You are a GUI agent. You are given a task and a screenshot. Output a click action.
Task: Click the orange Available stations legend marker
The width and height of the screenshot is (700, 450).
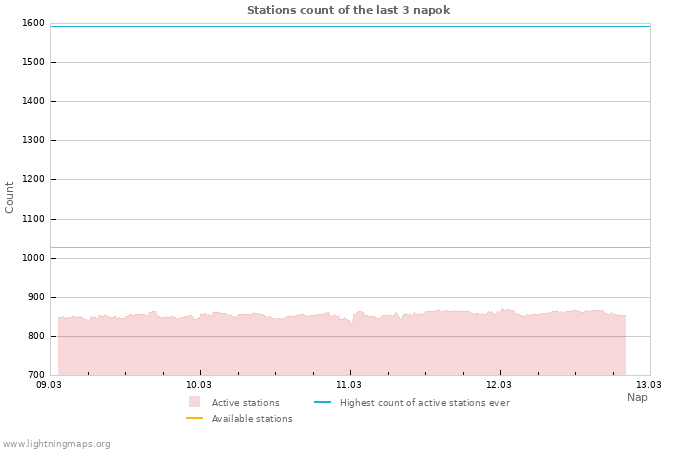coord(194,418)
